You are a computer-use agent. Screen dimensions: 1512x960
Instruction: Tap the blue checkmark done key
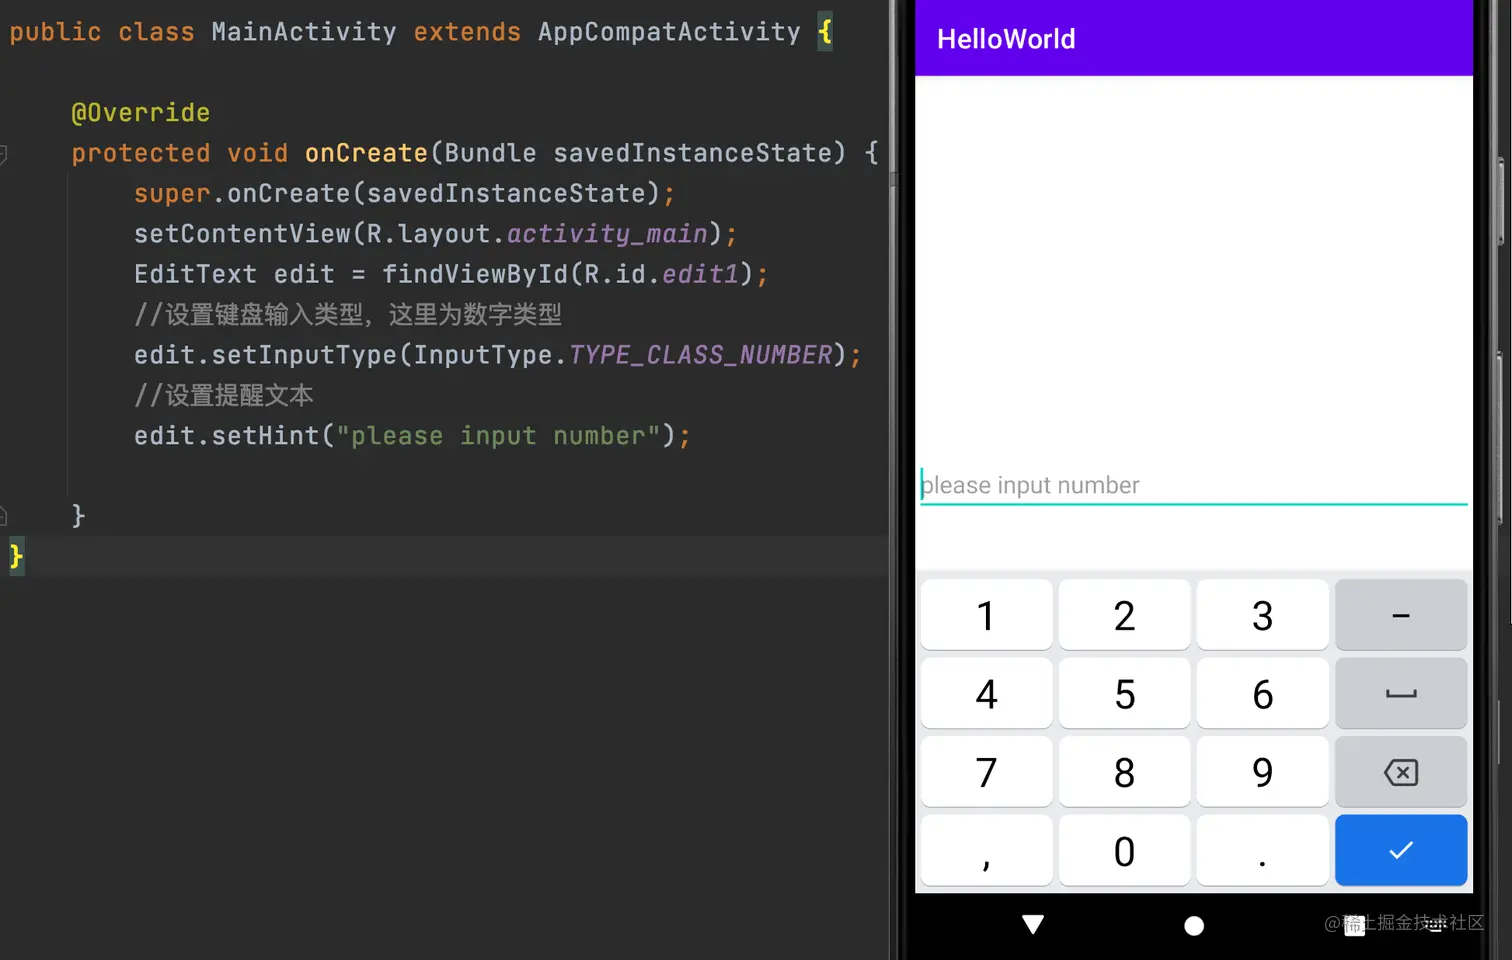click(1401, 850)
